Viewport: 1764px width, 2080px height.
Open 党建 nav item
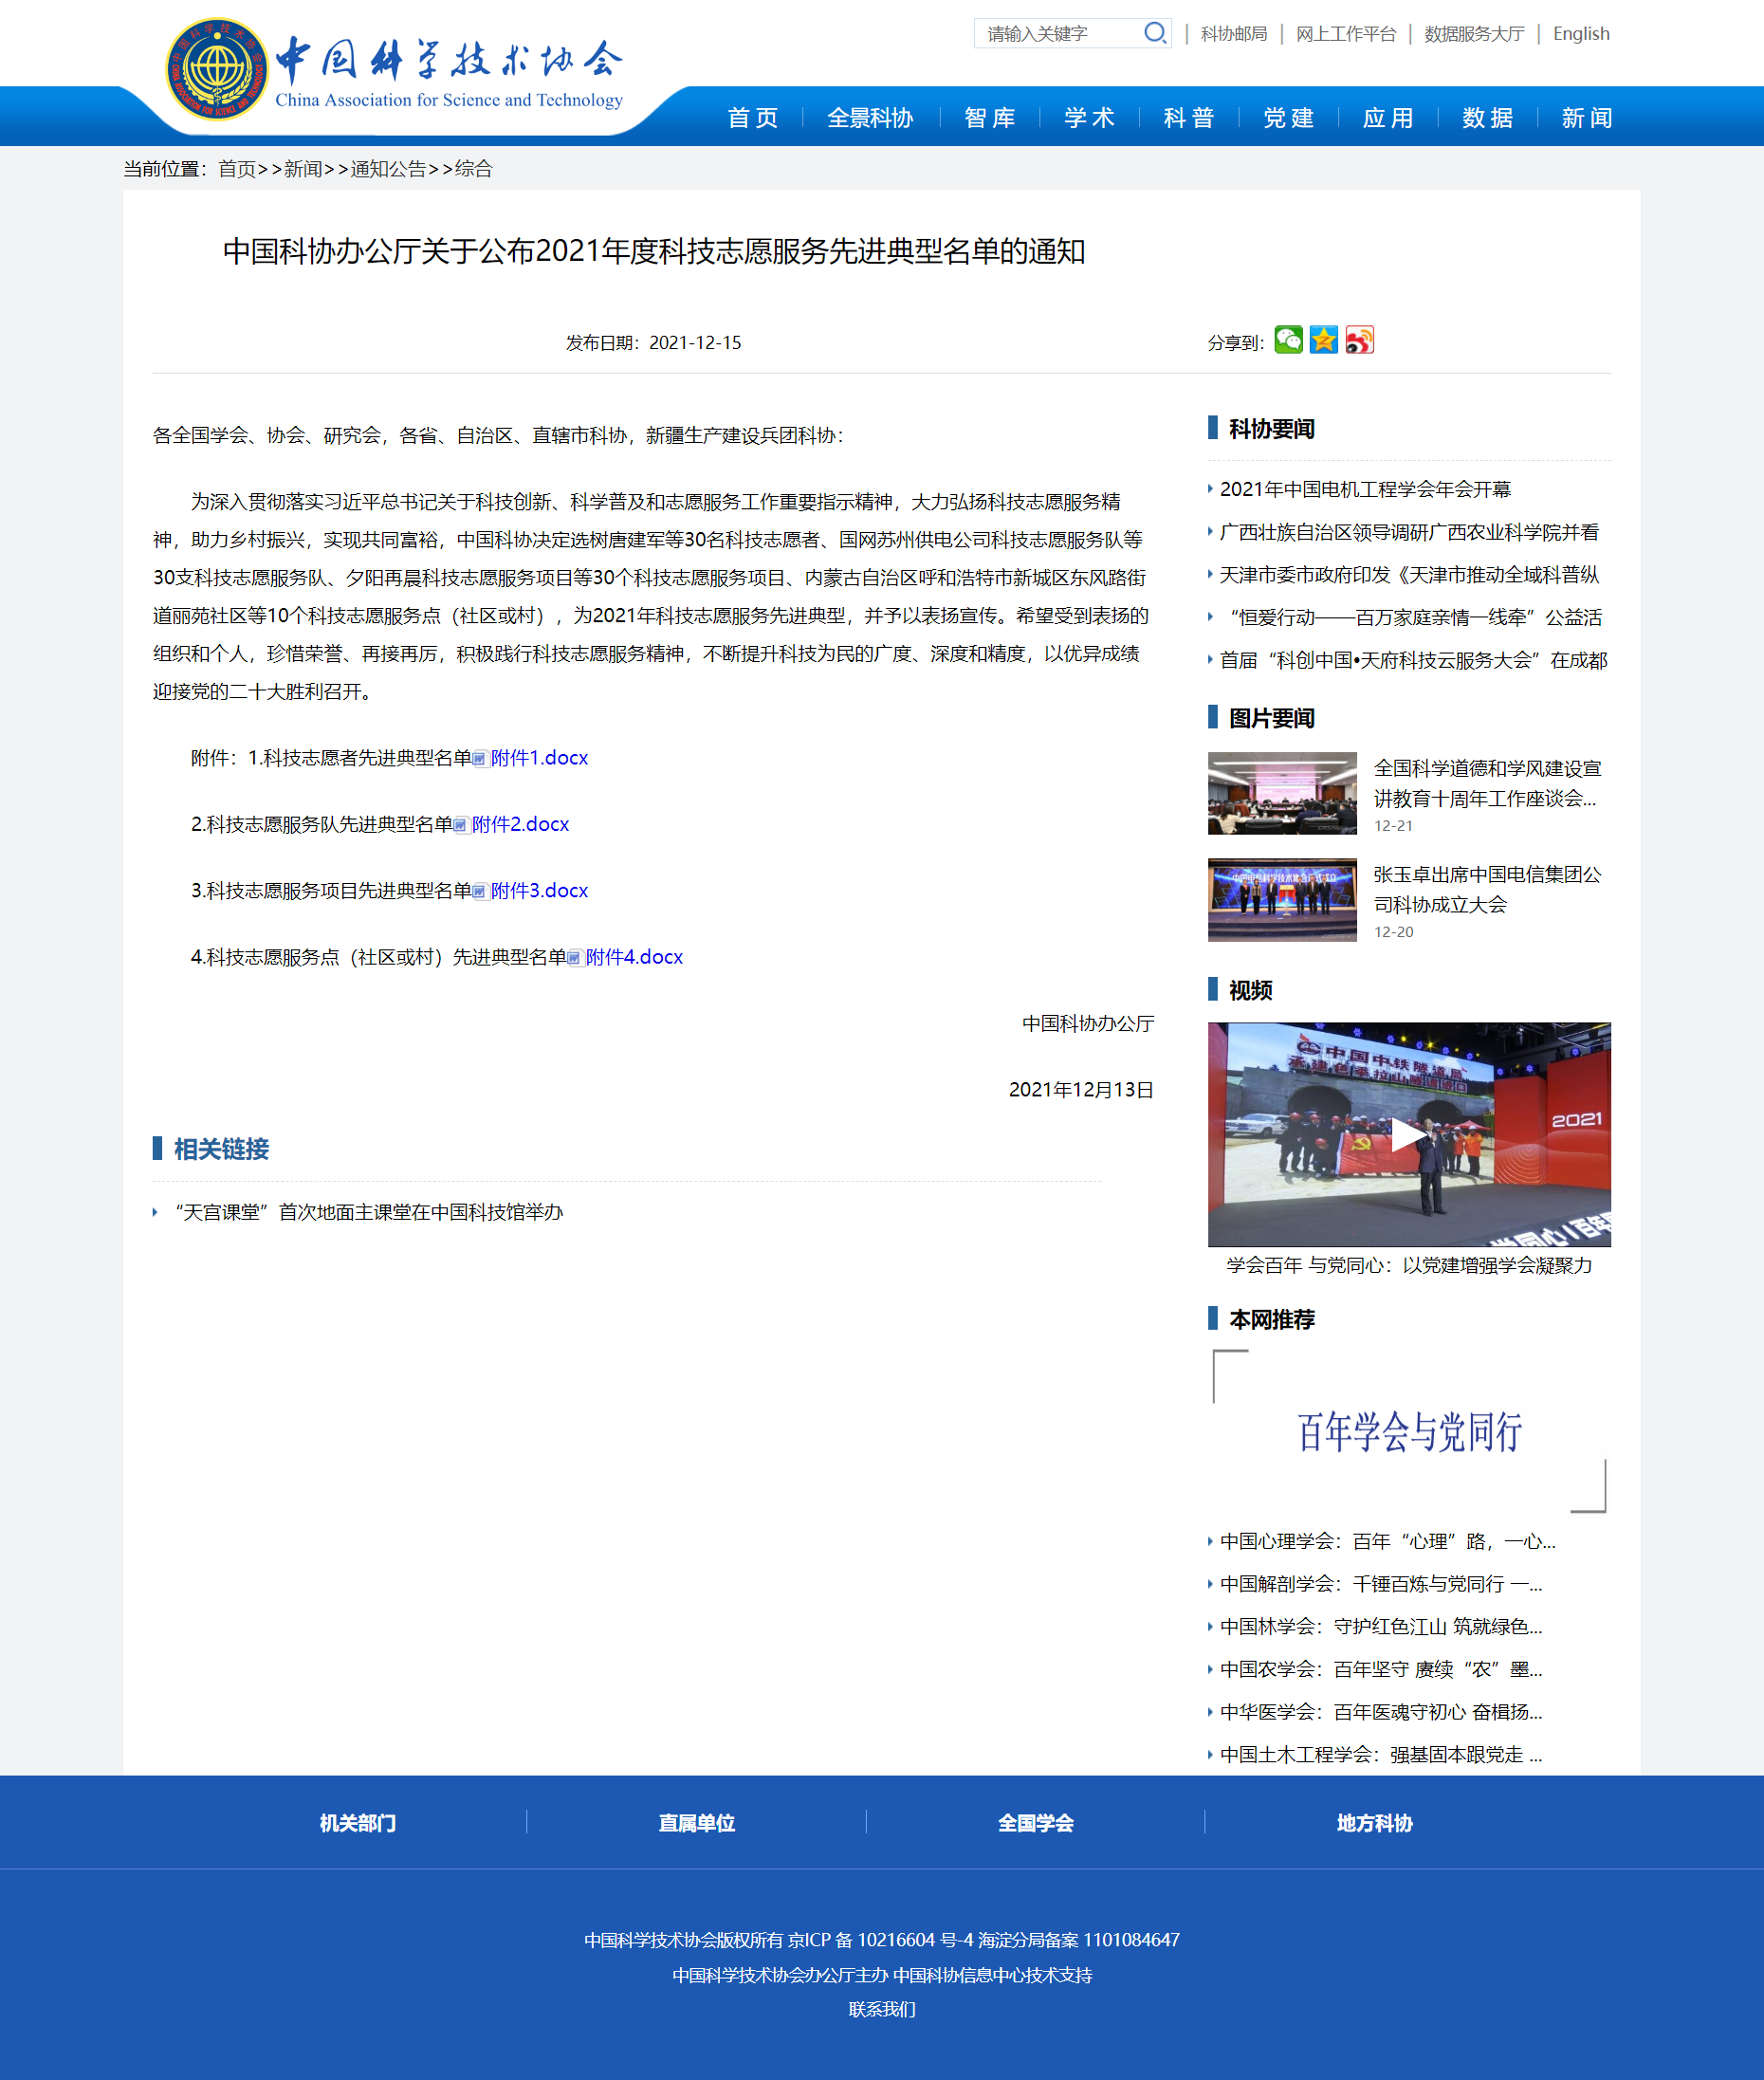pos(1288,118)
